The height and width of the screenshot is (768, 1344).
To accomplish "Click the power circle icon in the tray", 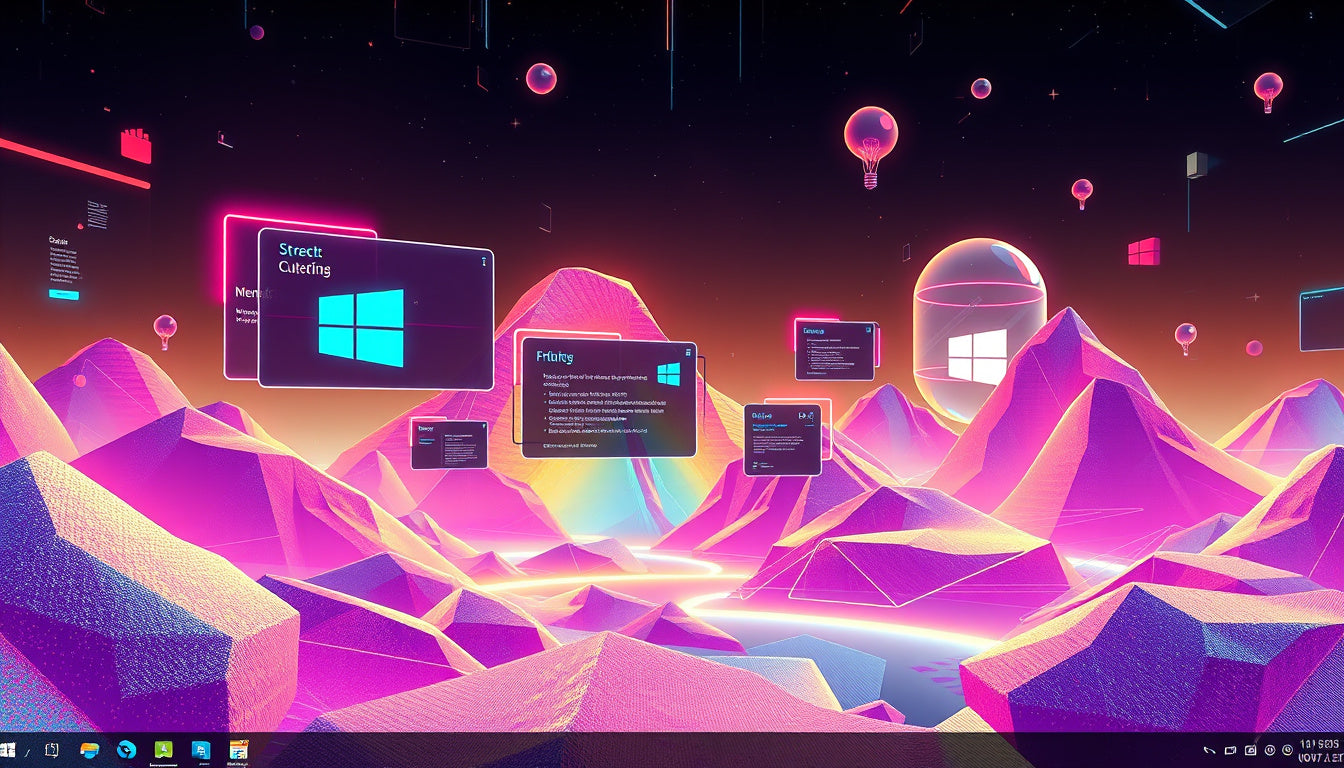I will [x=1269, y=751].
